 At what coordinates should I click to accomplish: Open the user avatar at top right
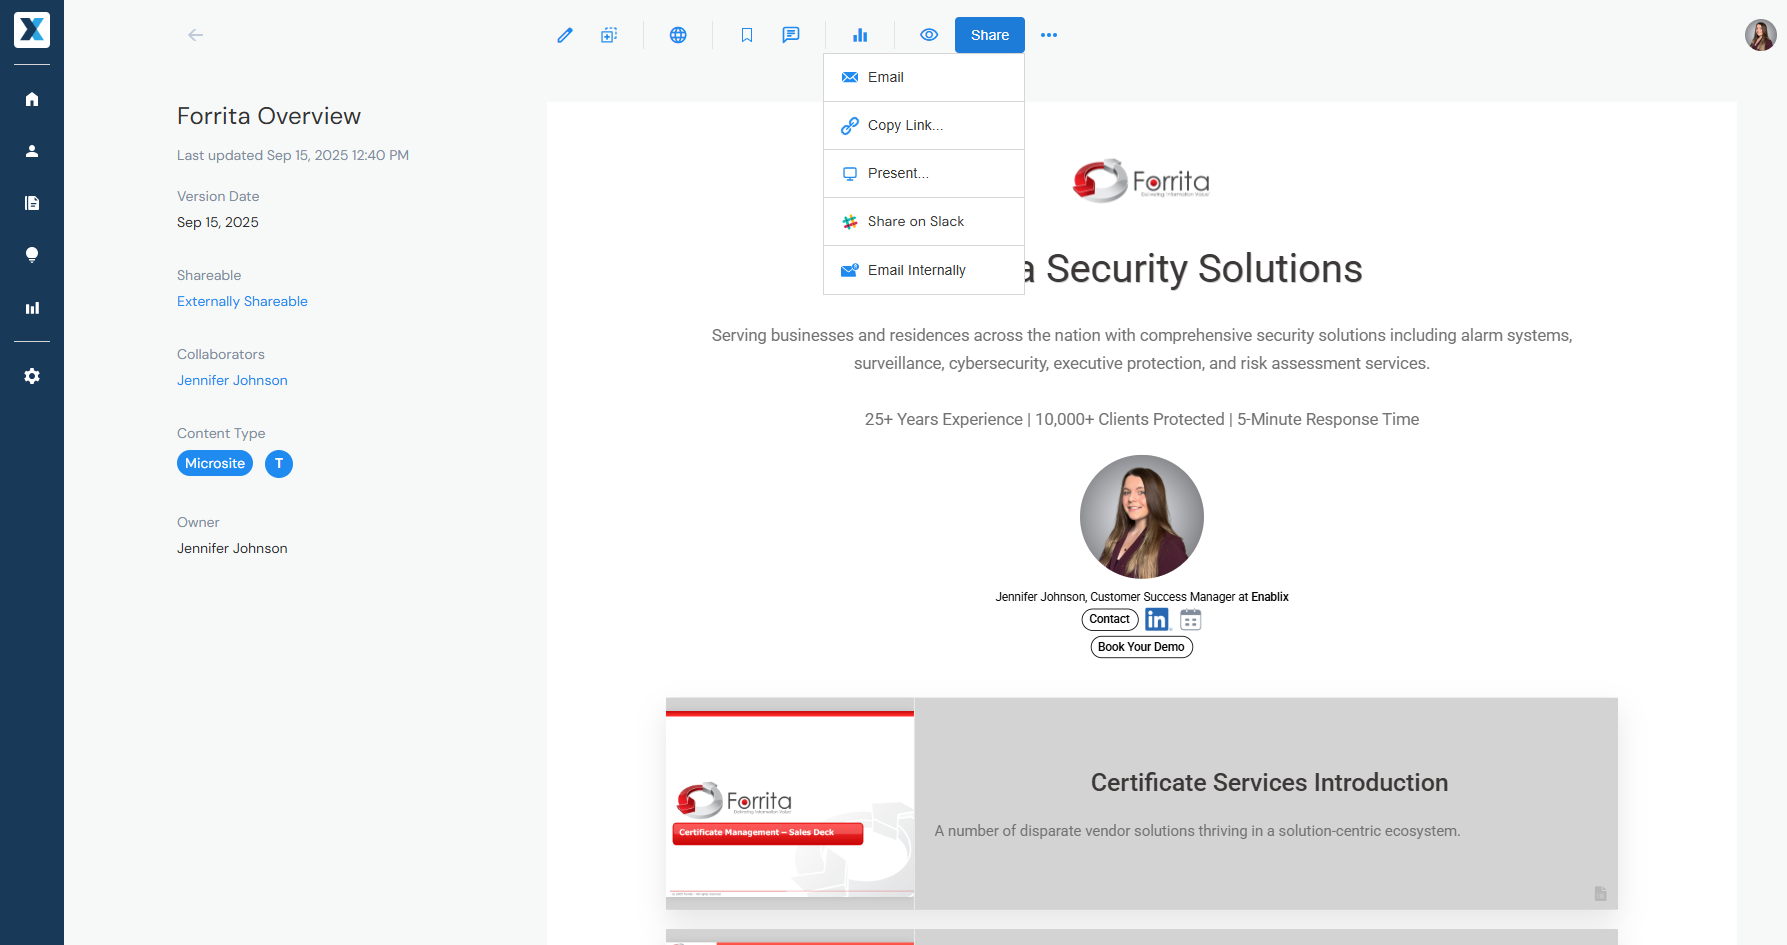coord(1761,35)
